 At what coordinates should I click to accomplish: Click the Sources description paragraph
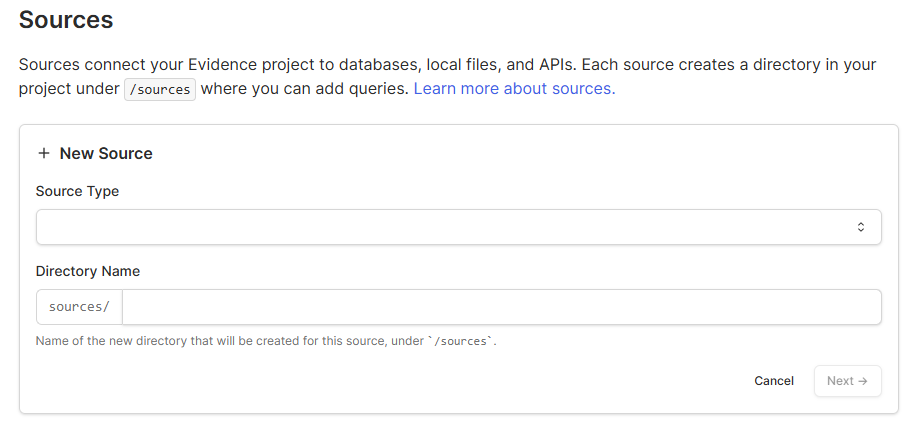pyautogui.click(x=448, y=76)
